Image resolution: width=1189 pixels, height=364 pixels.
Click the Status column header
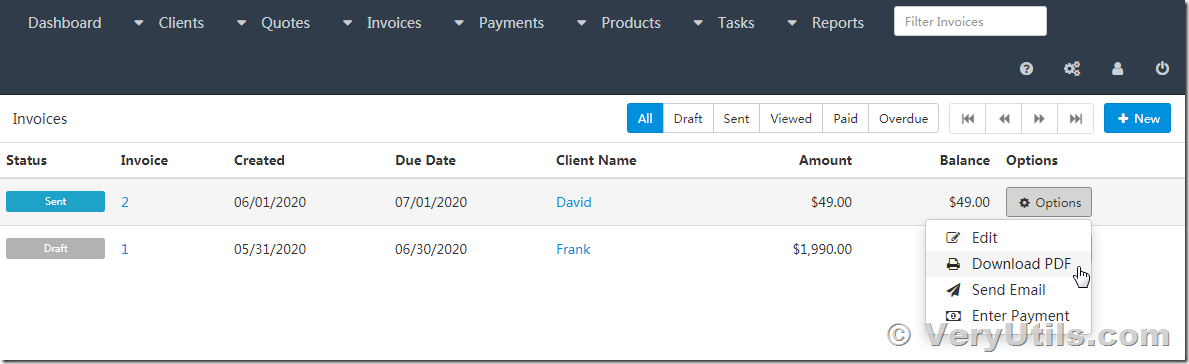27,160
